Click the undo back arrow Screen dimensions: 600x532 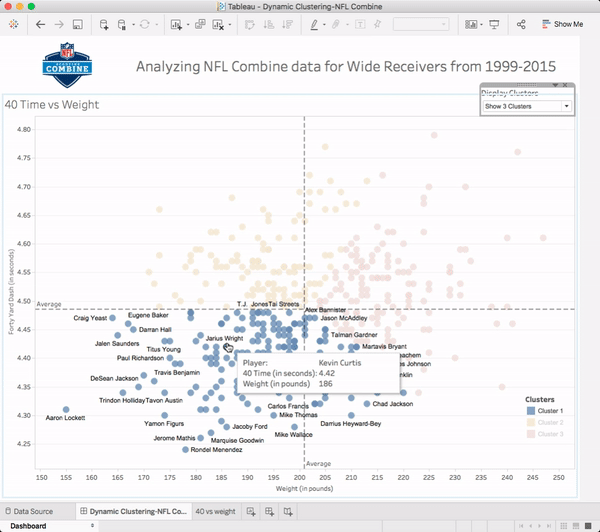point(40,24)
